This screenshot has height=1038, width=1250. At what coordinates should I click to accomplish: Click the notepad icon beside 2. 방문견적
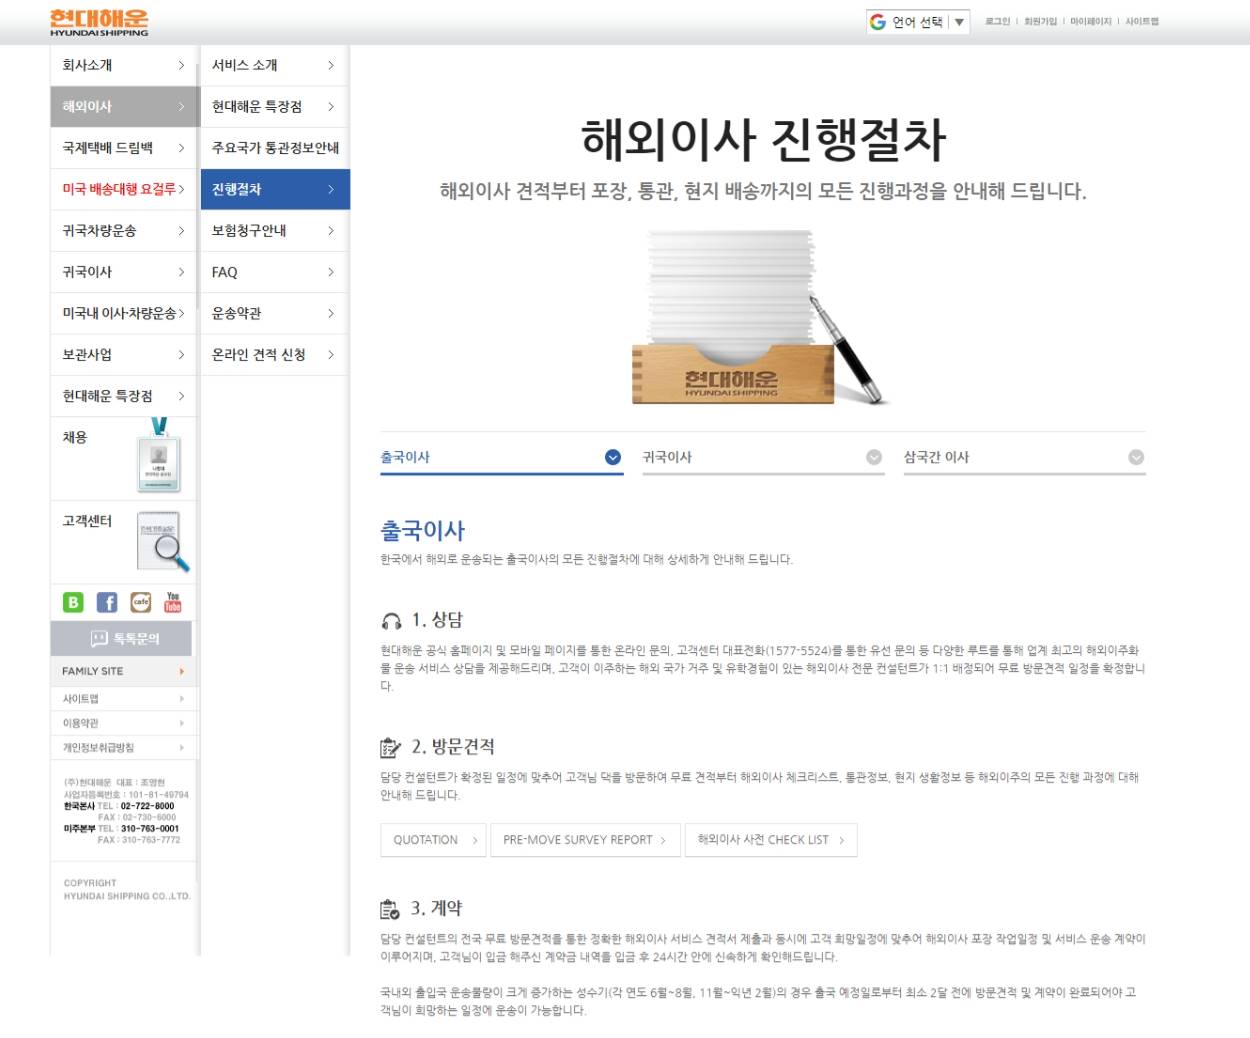(x=391, y=748)
